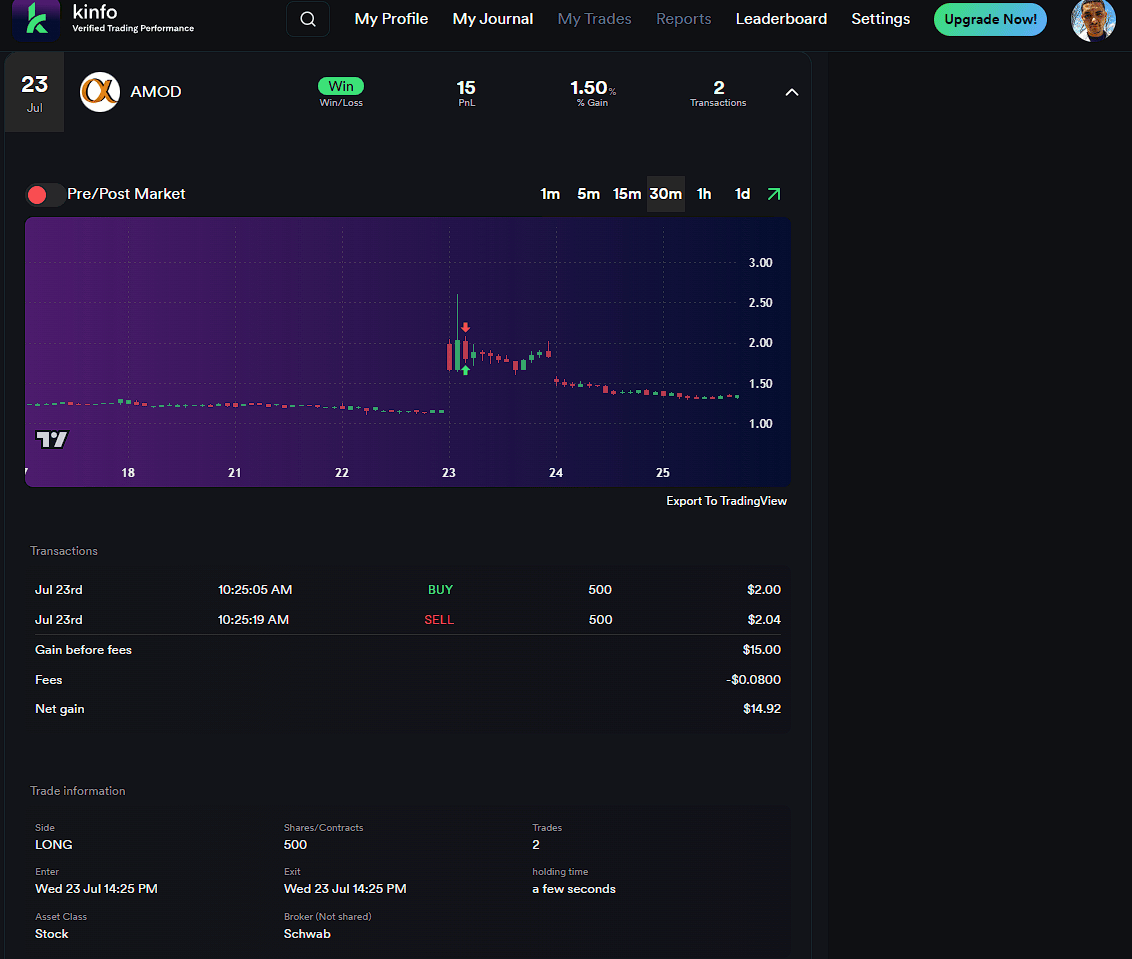Click the kinfo logo icon
This screenshot has height=959, width=1132.
coord(36,20)
